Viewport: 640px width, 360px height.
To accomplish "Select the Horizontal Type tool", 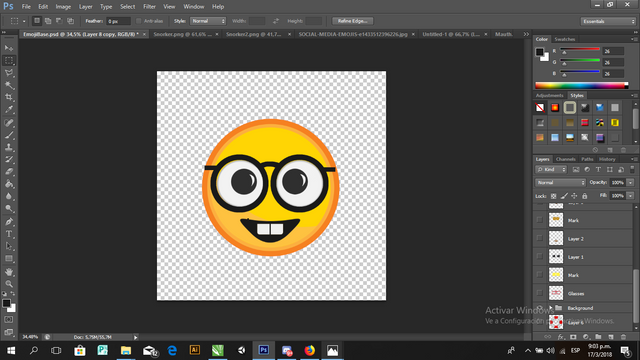I will (9, 234).
